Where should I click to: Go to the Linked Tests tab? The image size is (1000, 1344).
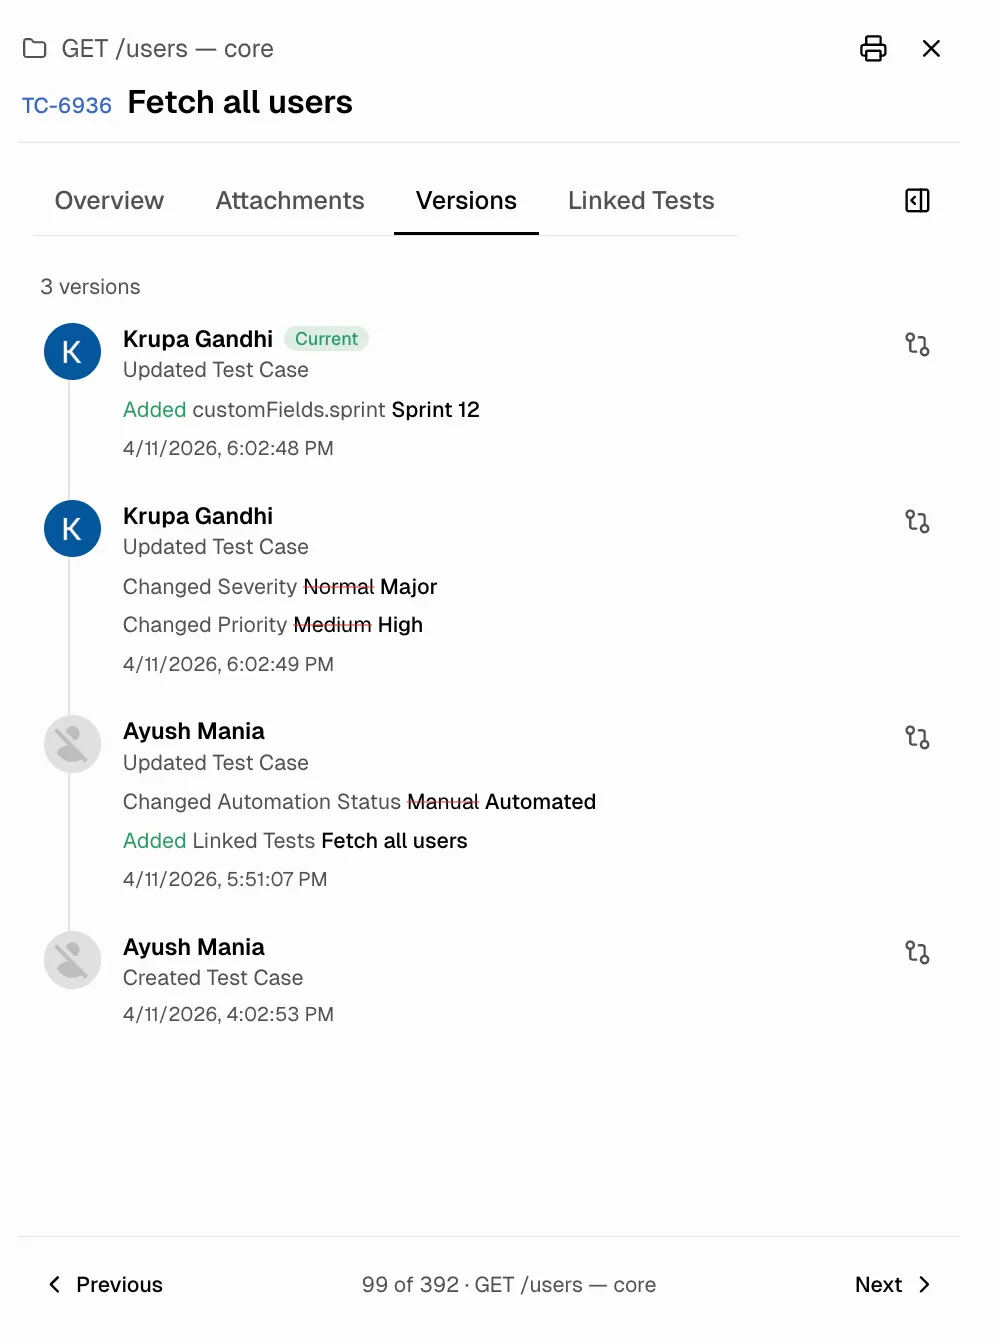coord(641,201)
